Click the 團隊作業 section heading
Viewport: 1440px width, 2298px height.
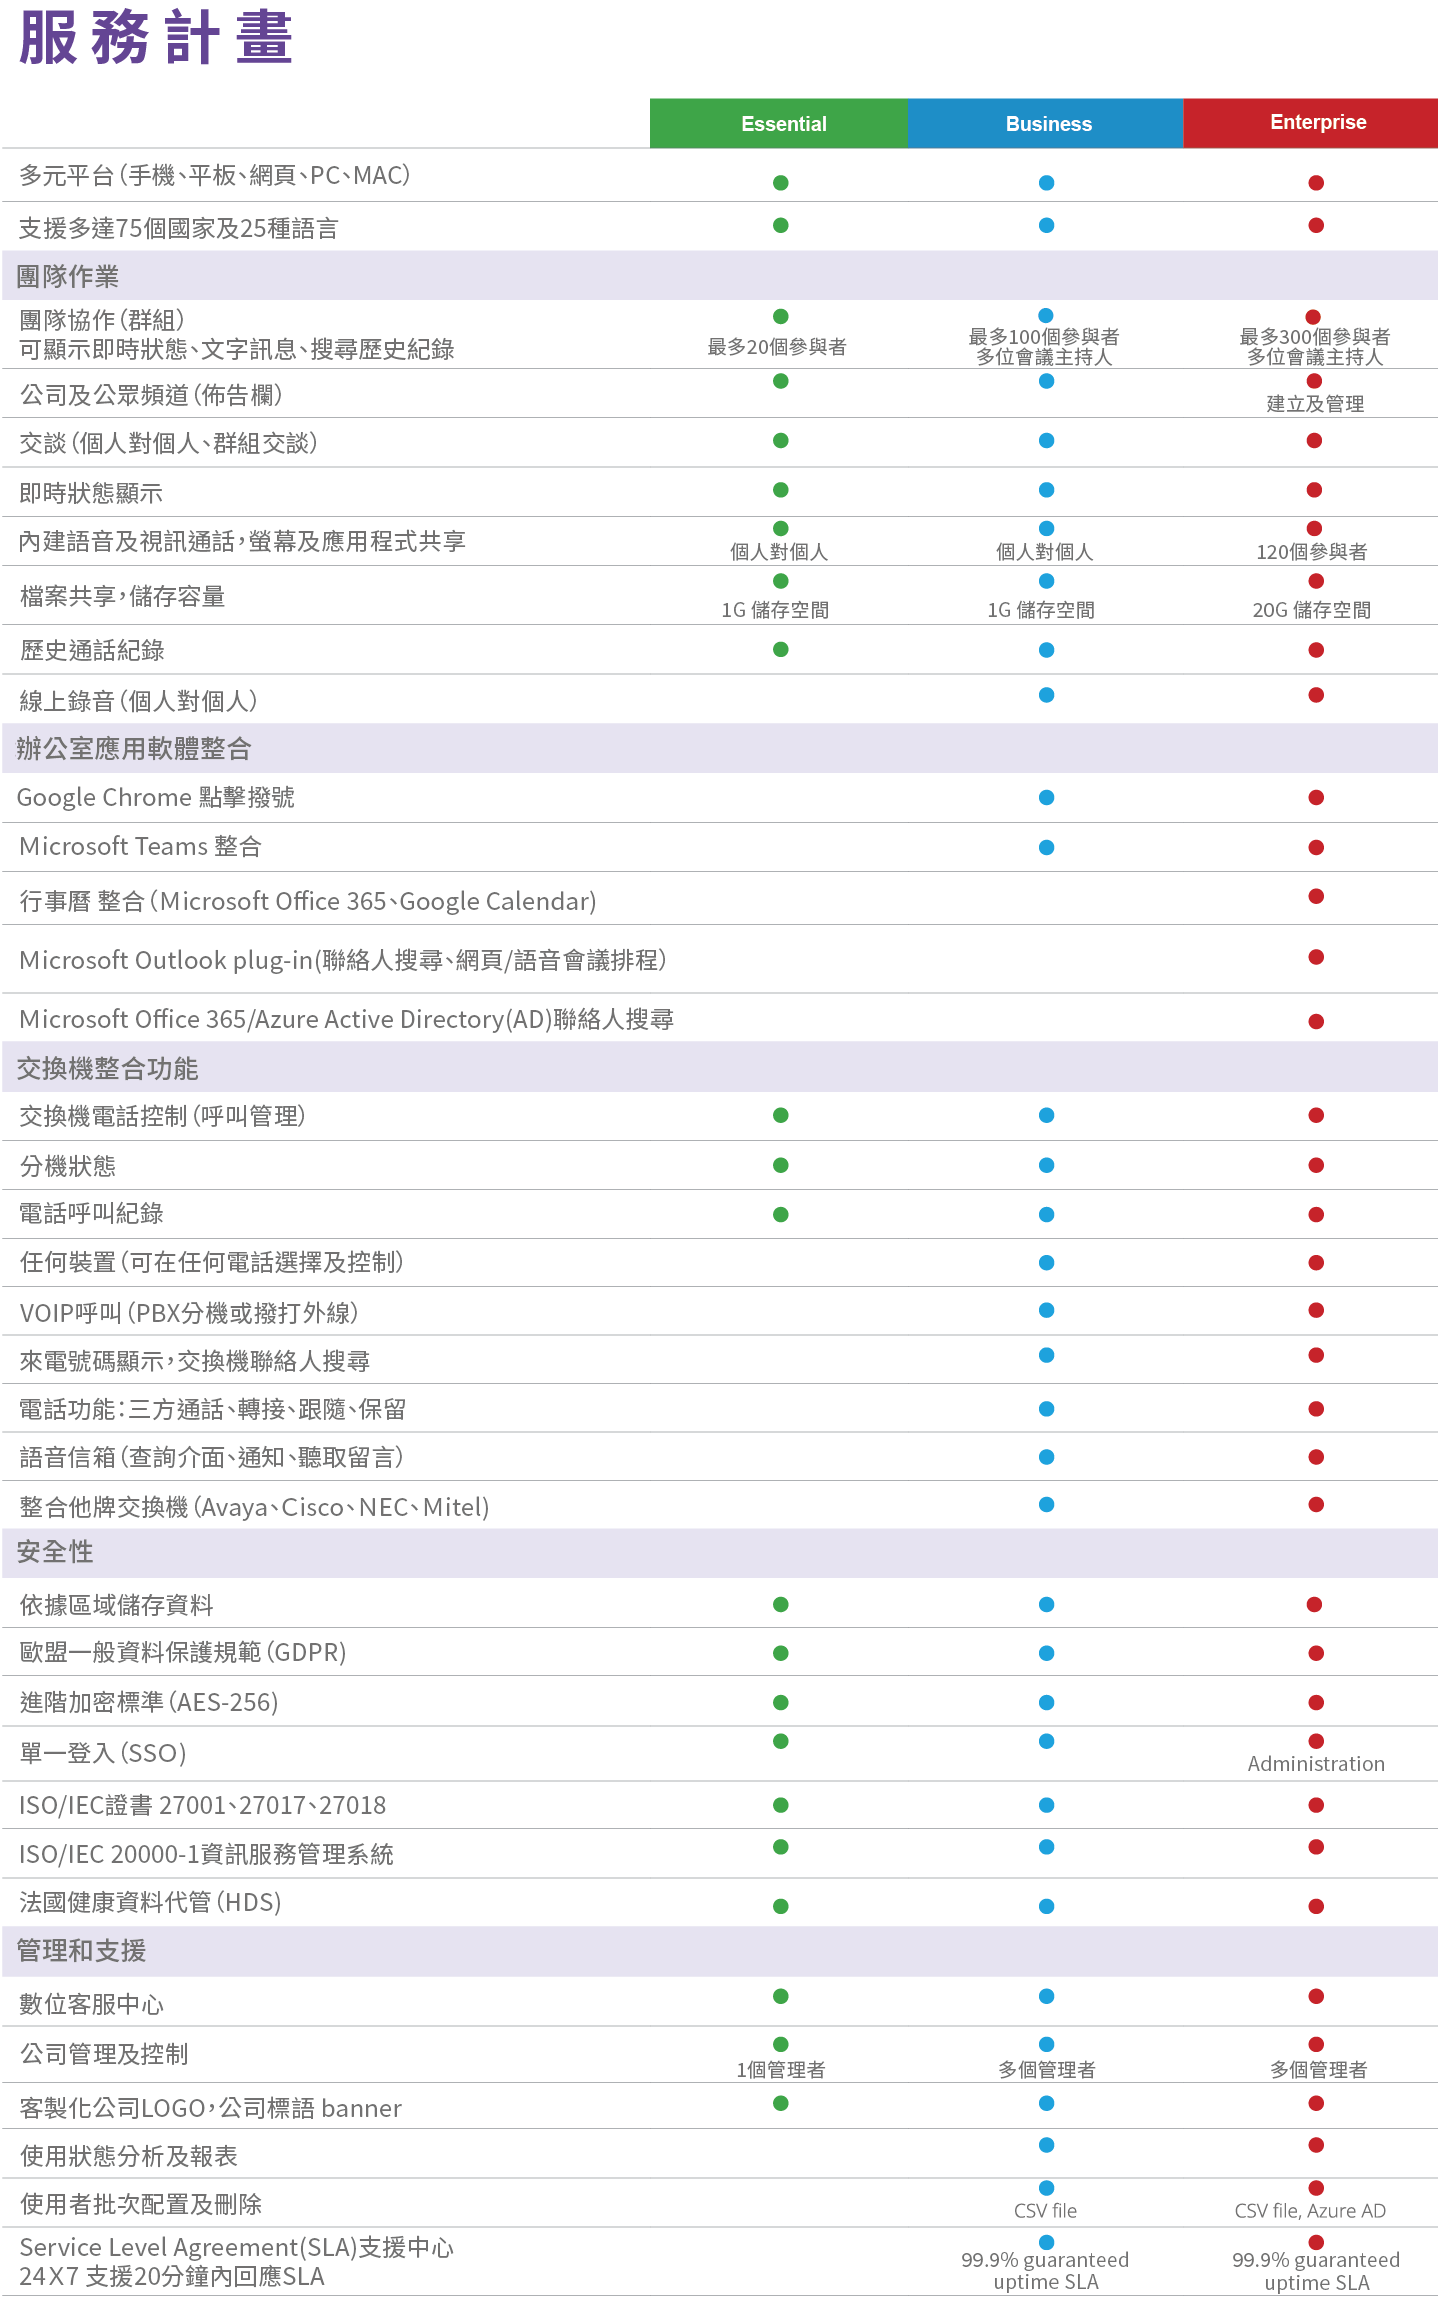(x=67, y=276)
